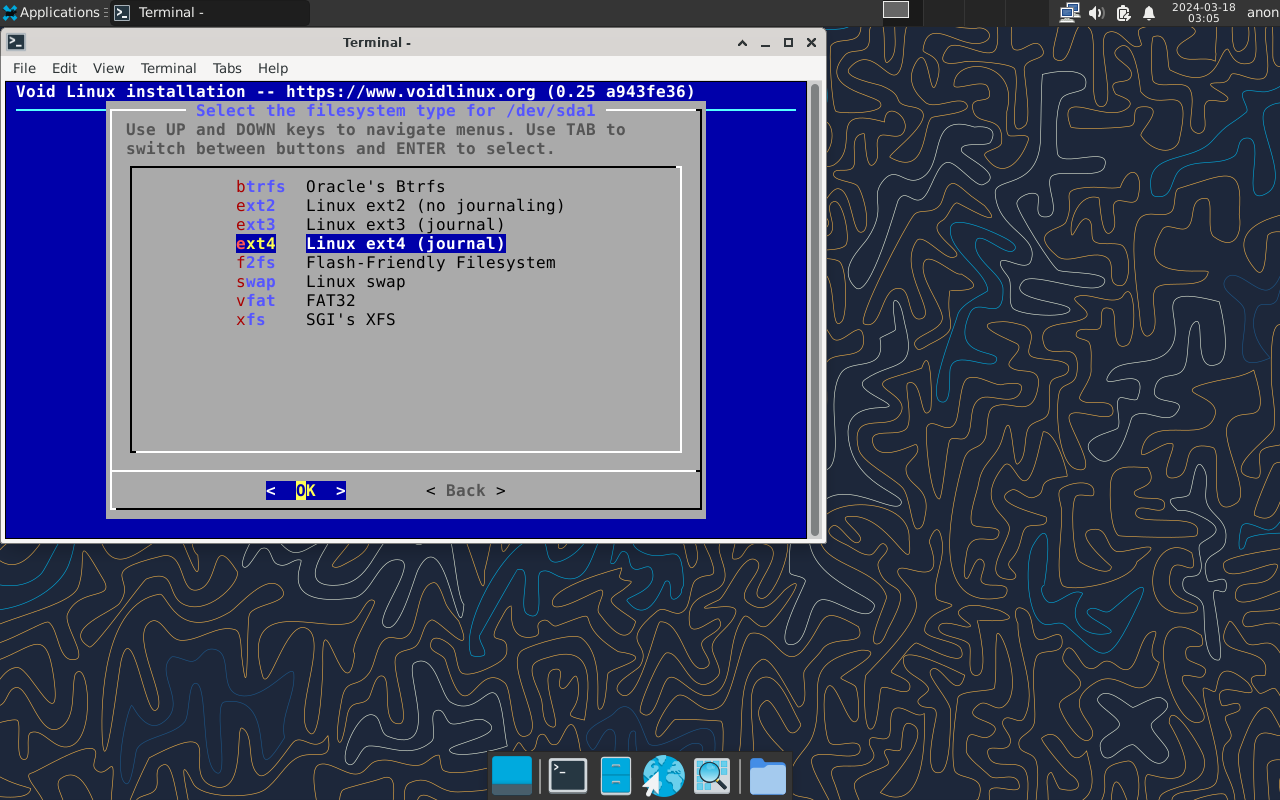This screenshot has width=1280, height=800.
Task: Select the ext3 filesystem option
Action: pyautogui.click(x=256, y=225)
